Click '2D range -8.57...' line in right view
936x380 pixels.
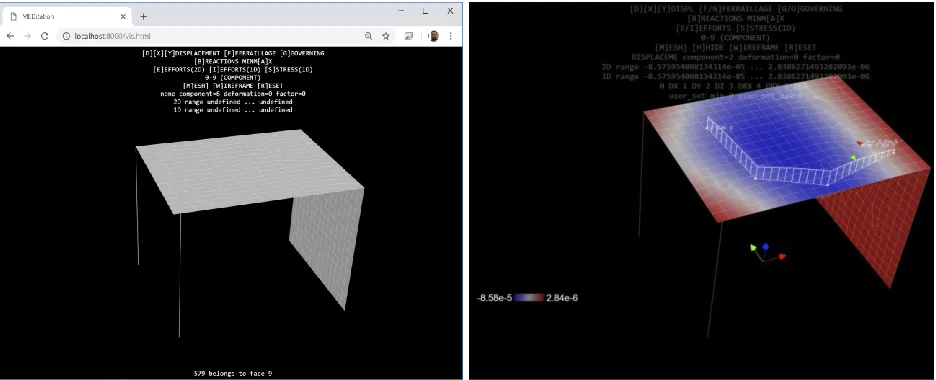[735, 67]
